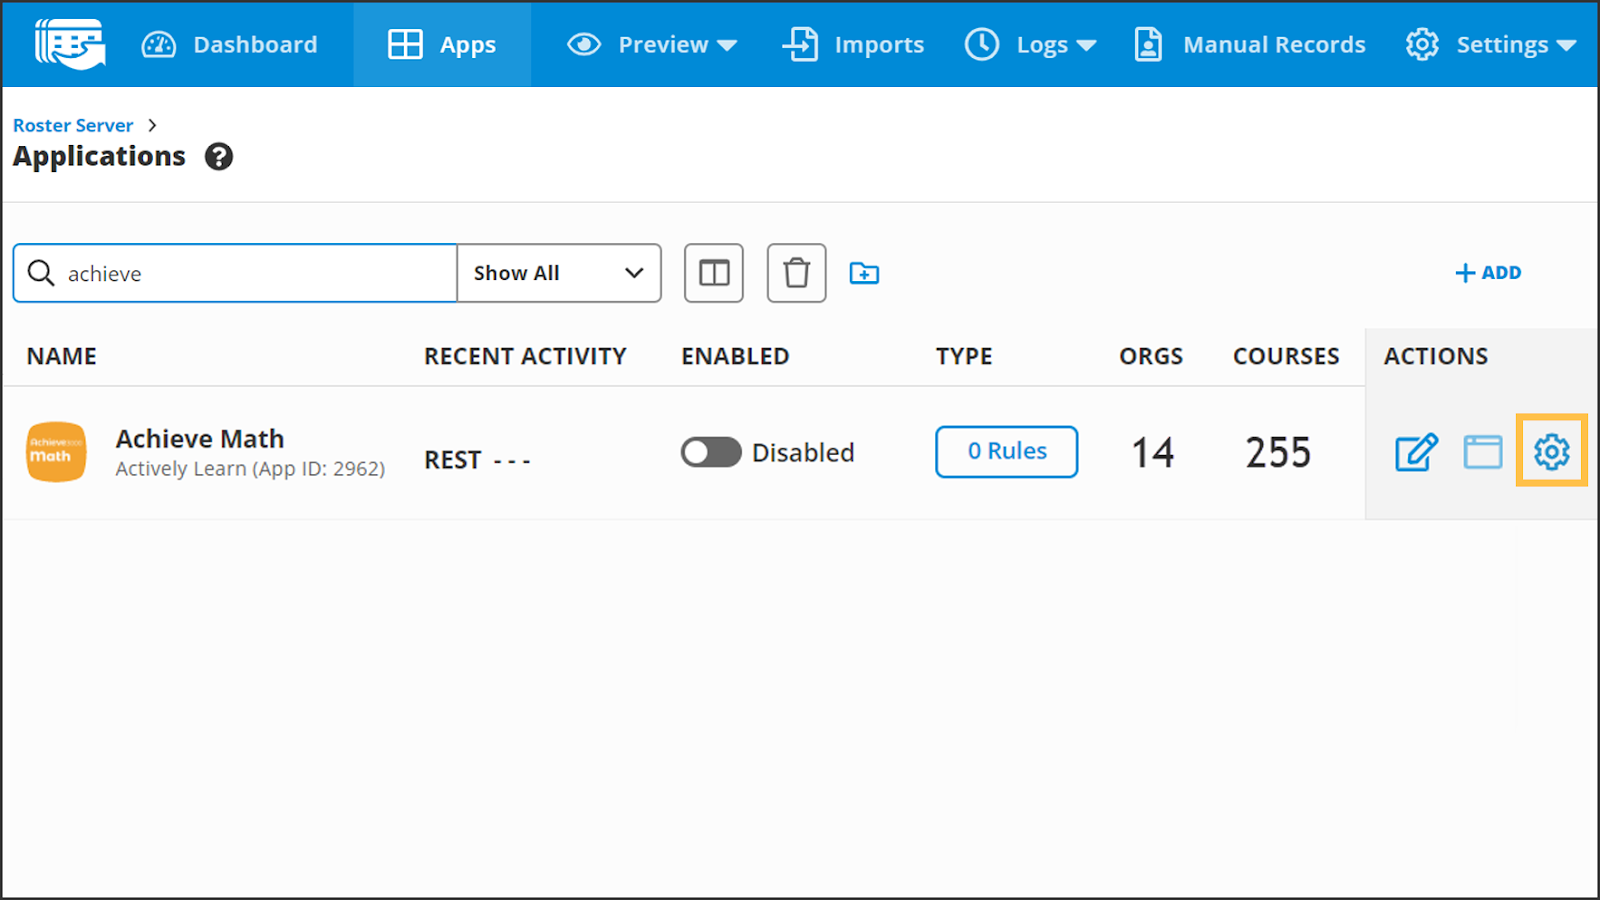Screen dimensions: 1600x900
Task: Click the Manual Records document icon
Action: coord(1148,45)
